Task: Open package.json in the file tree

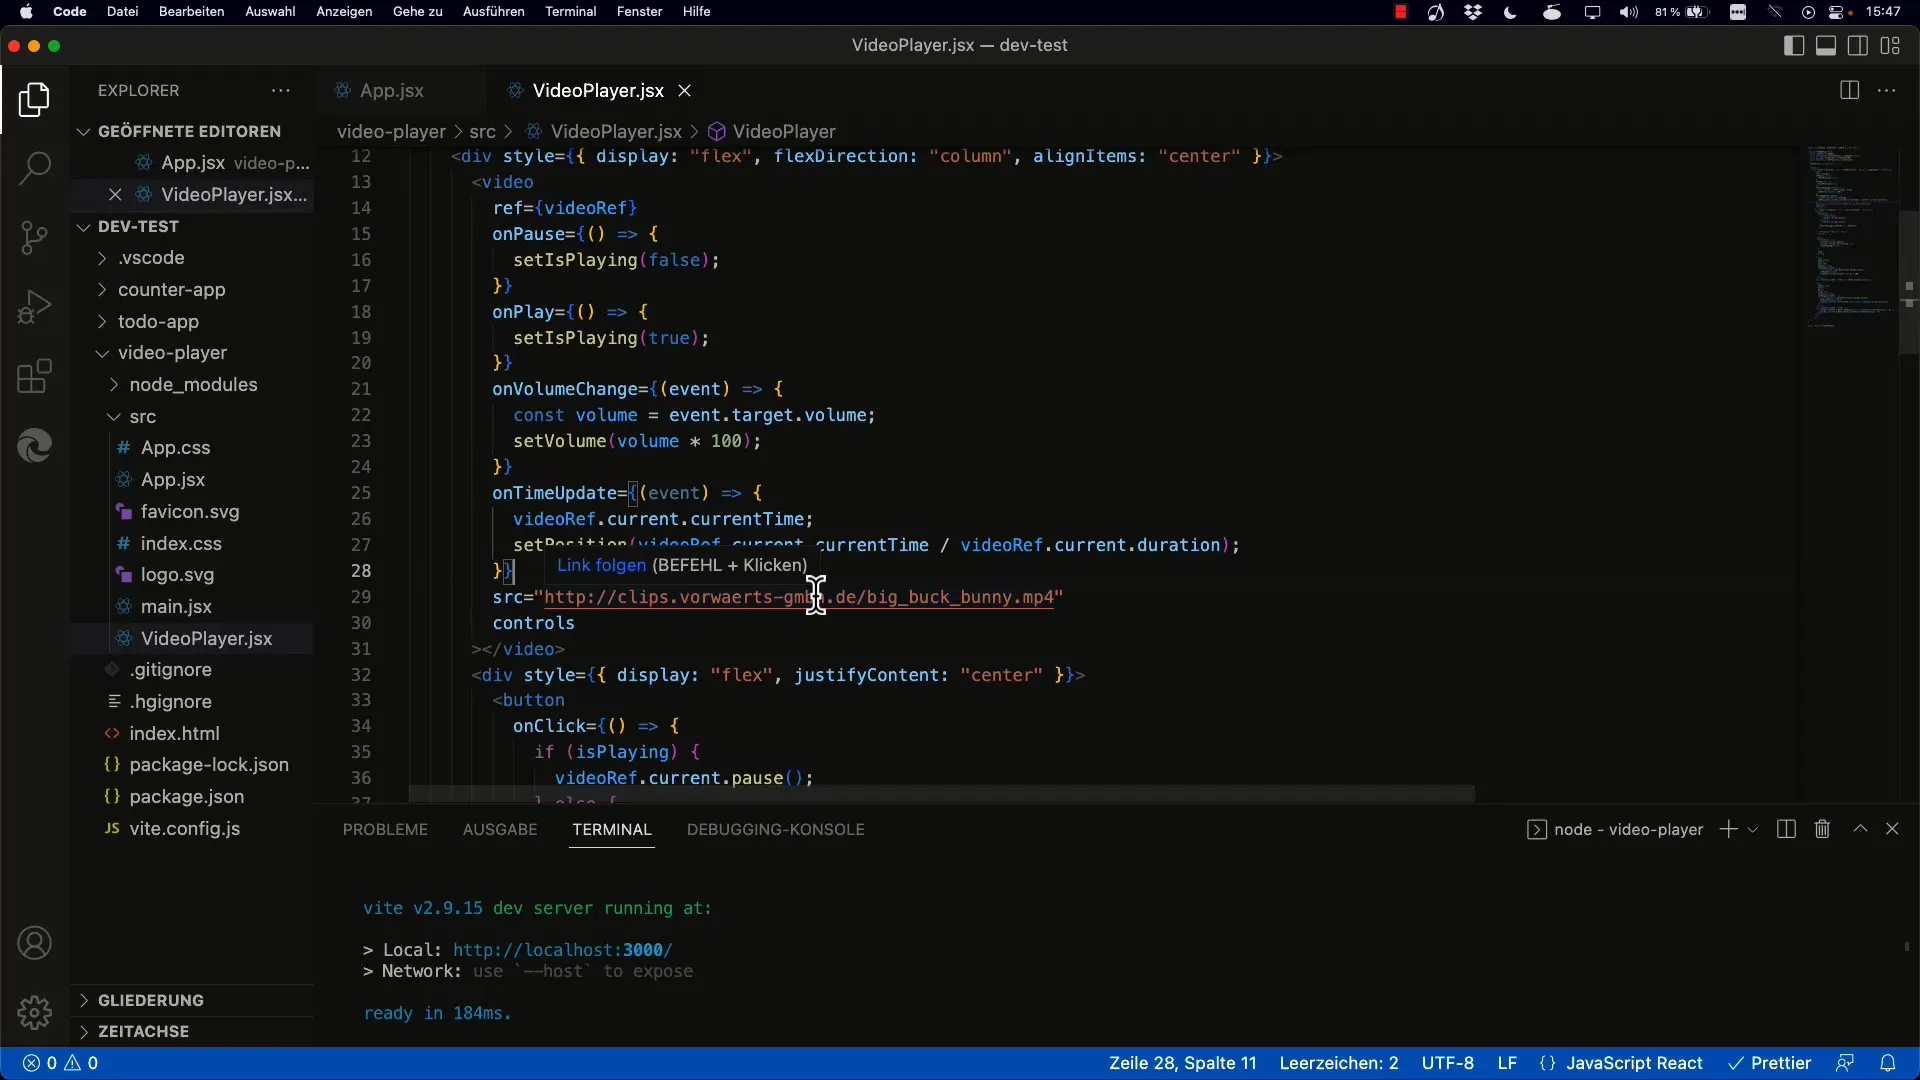Action: pyautogui.click(x=186, y=797)
